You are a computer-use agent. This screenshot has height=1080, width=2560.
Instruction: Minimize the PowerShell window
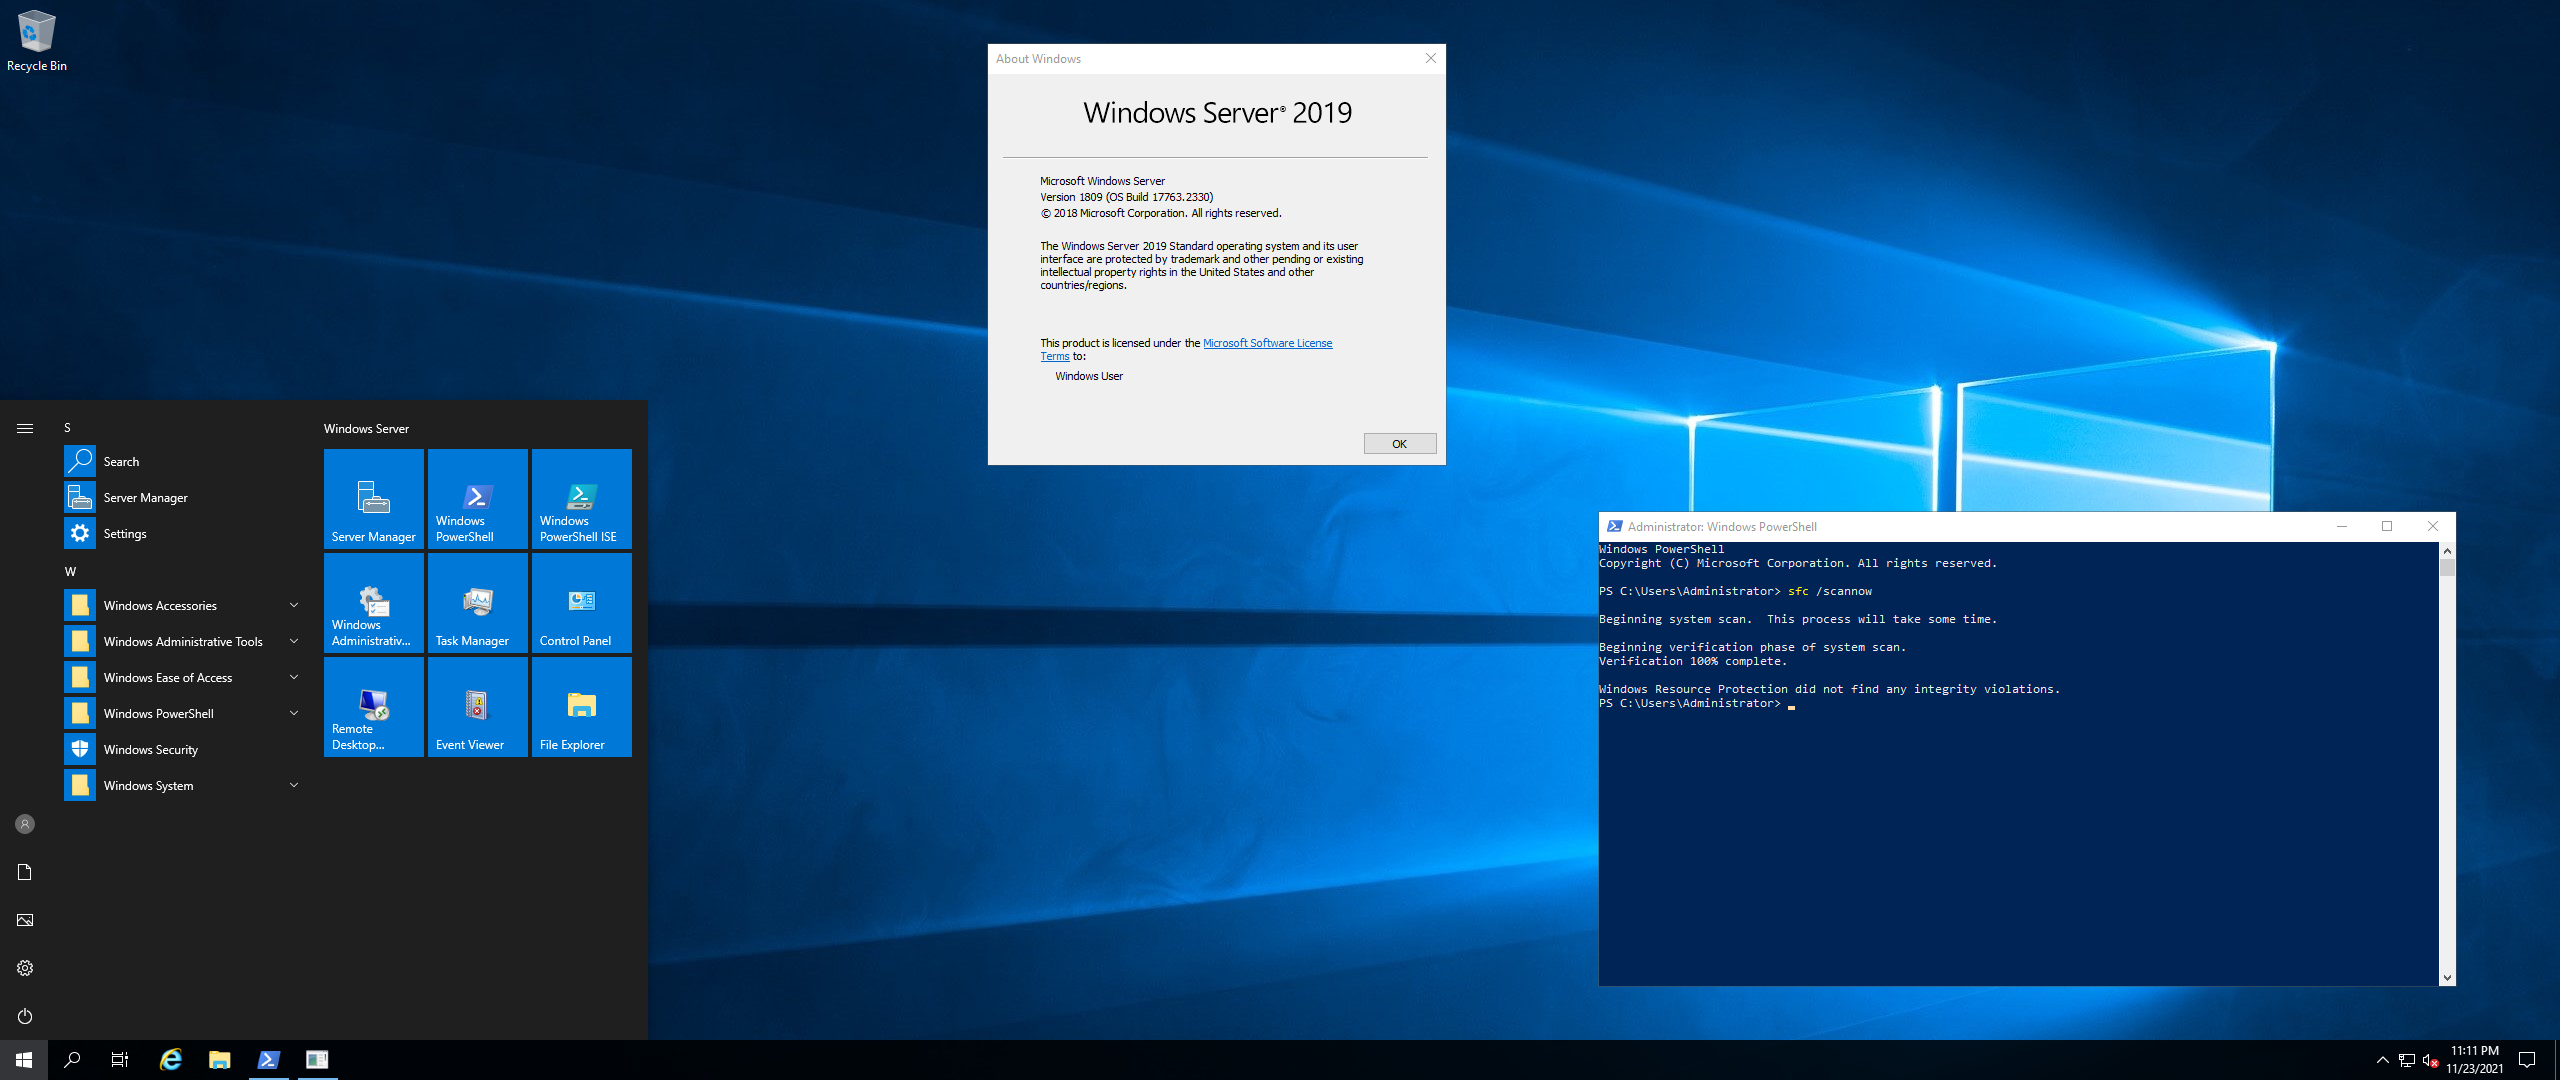click(2341, 526)
